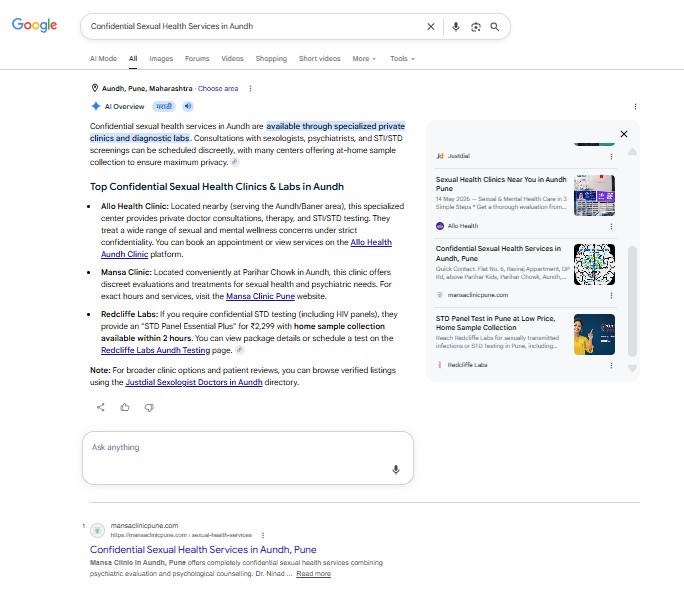Image resolution: width=684 pixels, height=591 pixels.
Task: Clear the search query text
Action: point(431,27)
